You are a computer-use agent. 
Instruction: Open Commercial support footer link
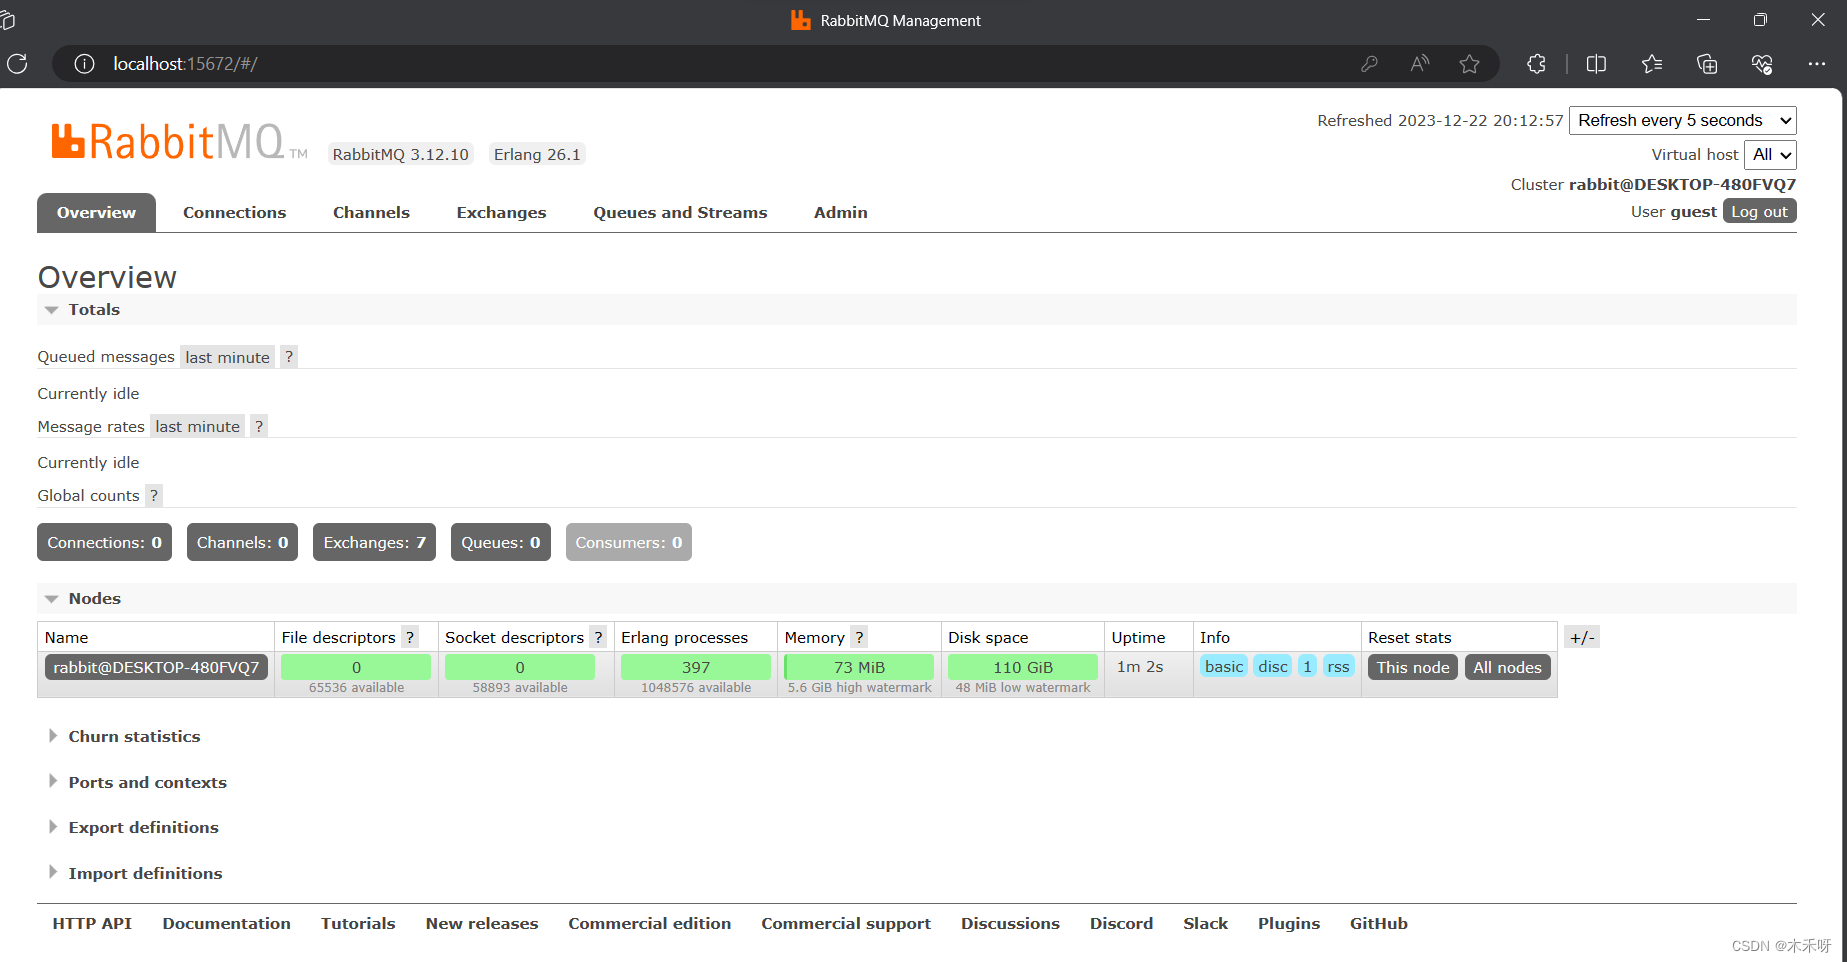pos(846,923)
